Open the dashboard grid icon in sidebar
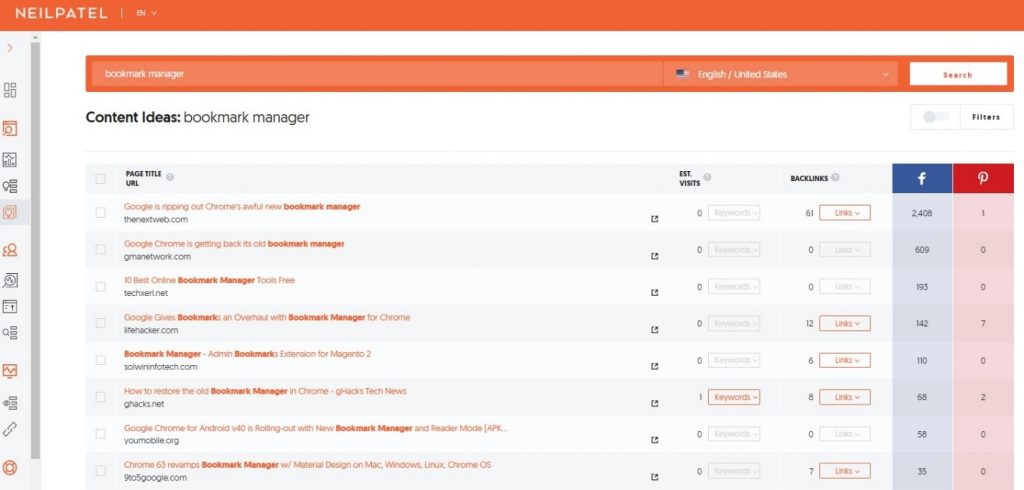Image resolution: width=1024 pixels, height=490 pixels. point(10,90)
